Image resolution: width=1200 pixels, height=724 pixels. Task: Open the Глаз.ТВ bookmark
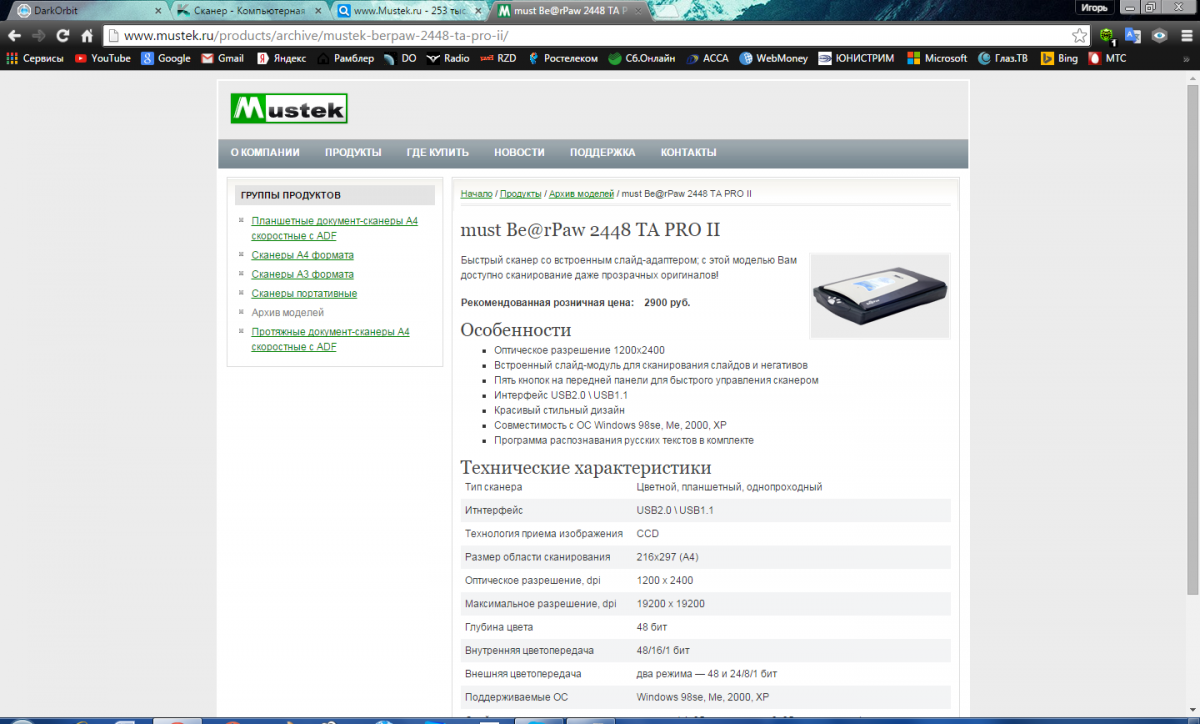pos(1005,58)
